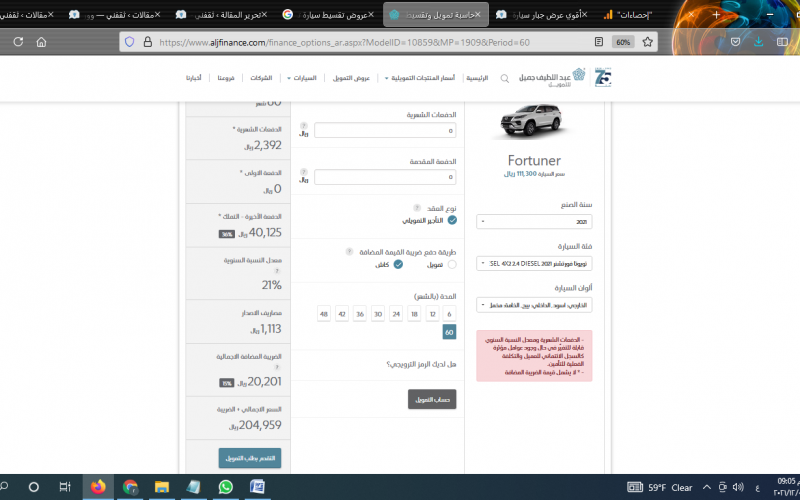Click the Fortuner car image
800x500 pixels.
coord(532,121)
